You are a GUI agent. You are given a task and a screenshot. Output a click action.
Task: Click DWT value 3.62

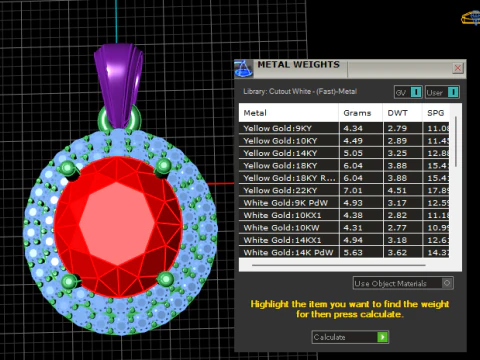pyautogui.click(x=397, y=252)
